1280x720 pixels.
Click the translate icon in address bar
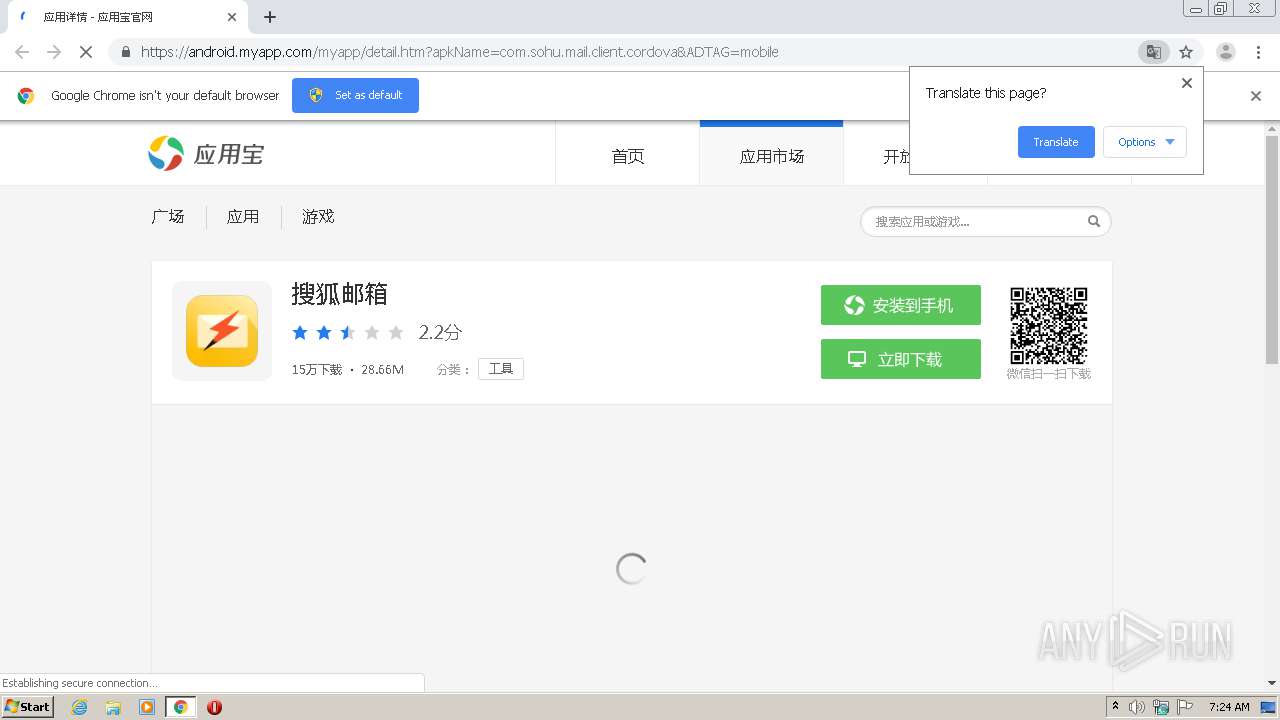click(x=1153, y=52)
